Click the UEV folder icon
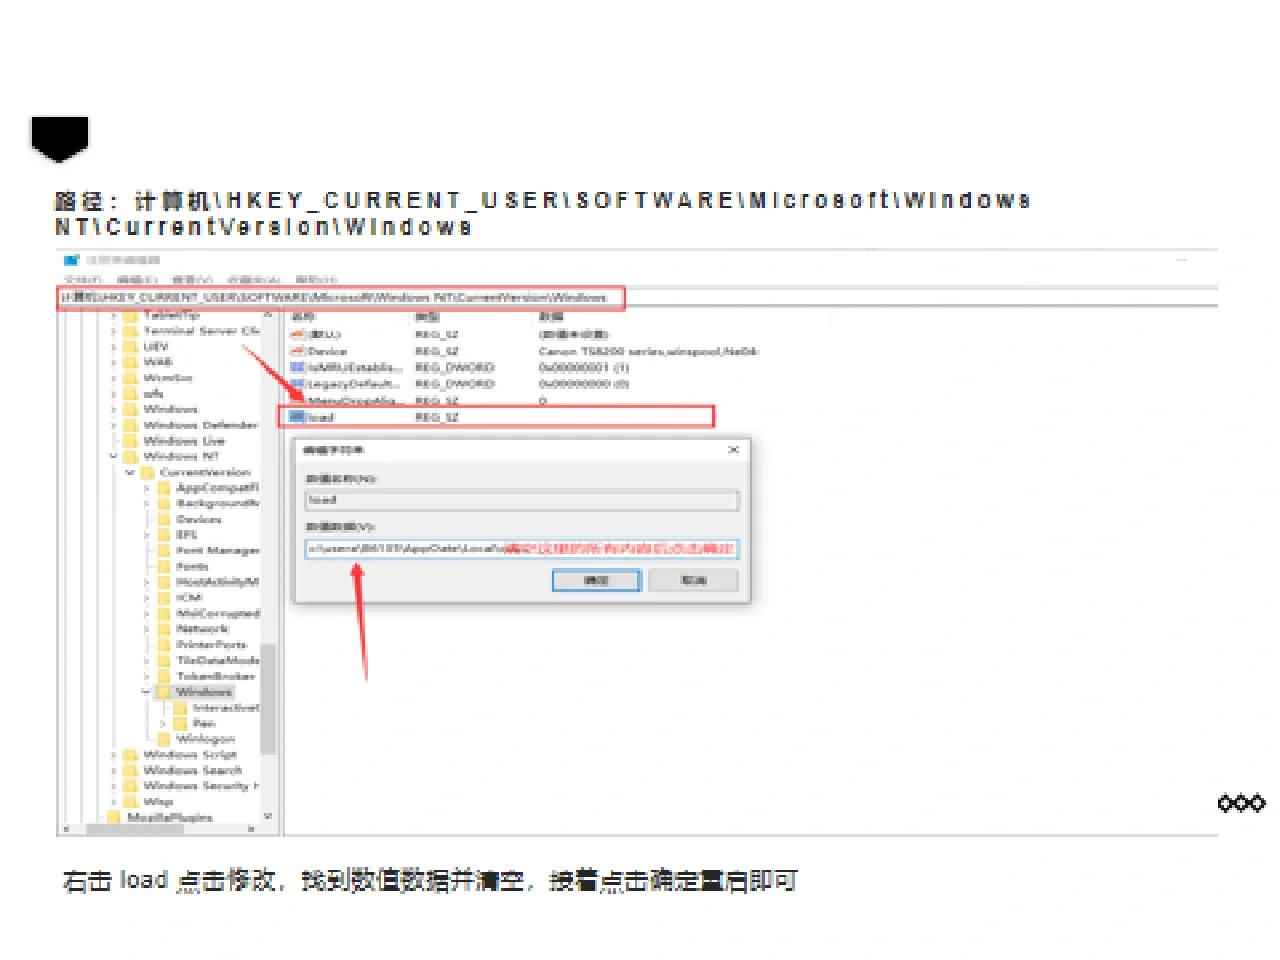 pyautogui.click(x=130, y=346)
